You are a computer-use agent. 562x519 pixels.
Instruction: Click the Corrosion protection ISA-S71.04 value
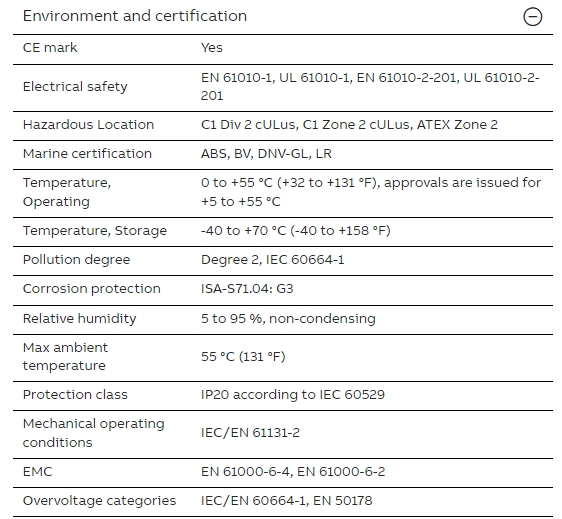pos(247,289)
